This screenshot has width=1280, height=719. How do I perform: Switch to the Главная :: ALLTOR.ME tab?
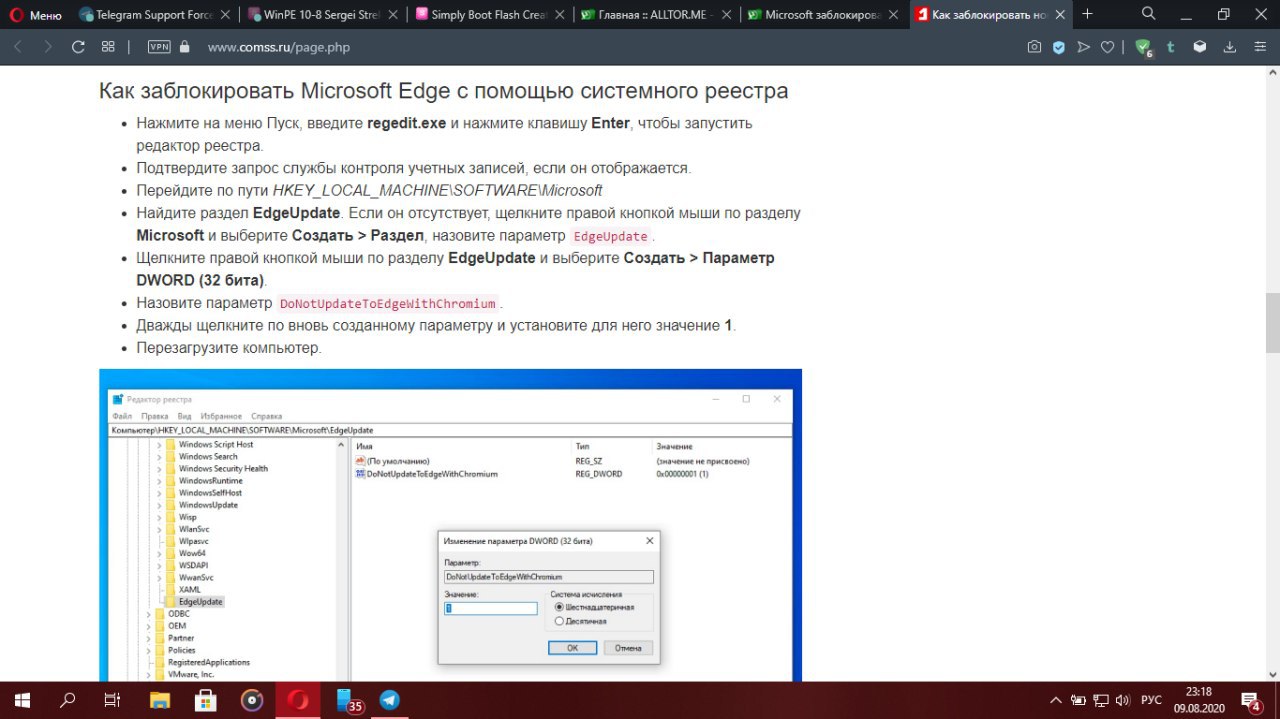(647, 15)
